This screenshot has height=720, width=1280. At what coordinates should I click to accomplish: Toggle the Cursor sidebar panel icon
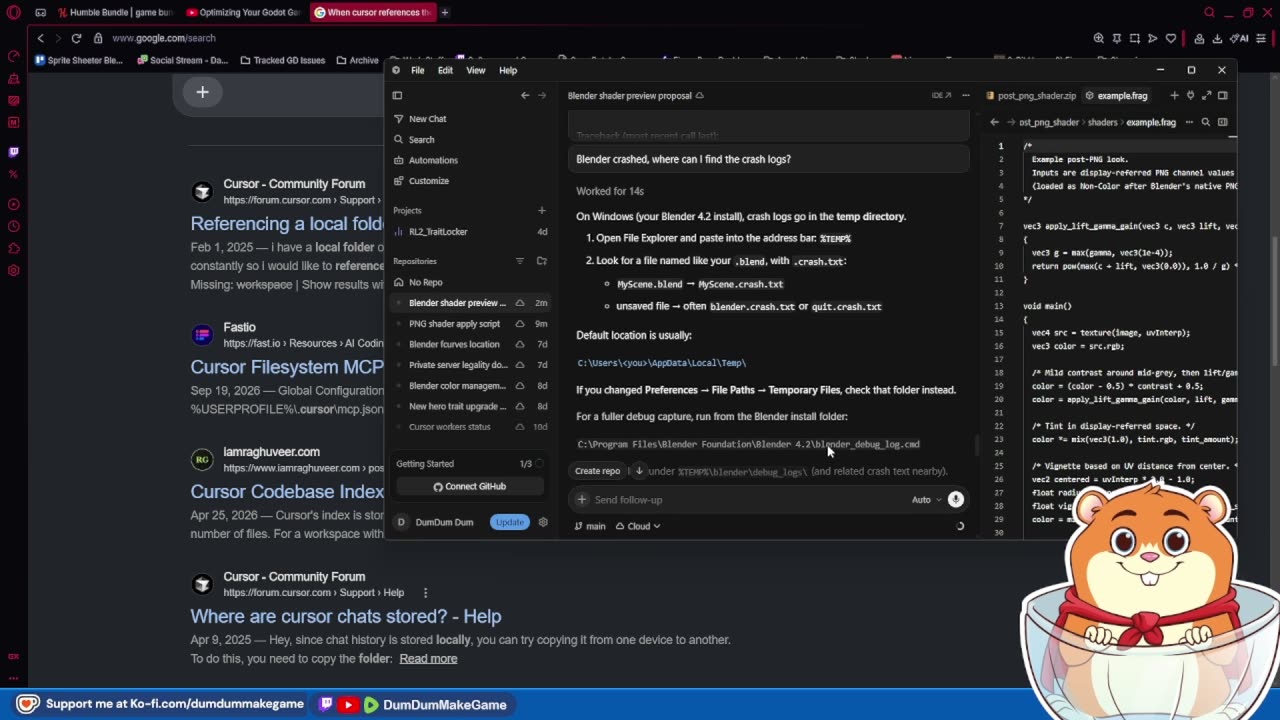[397, 96]
